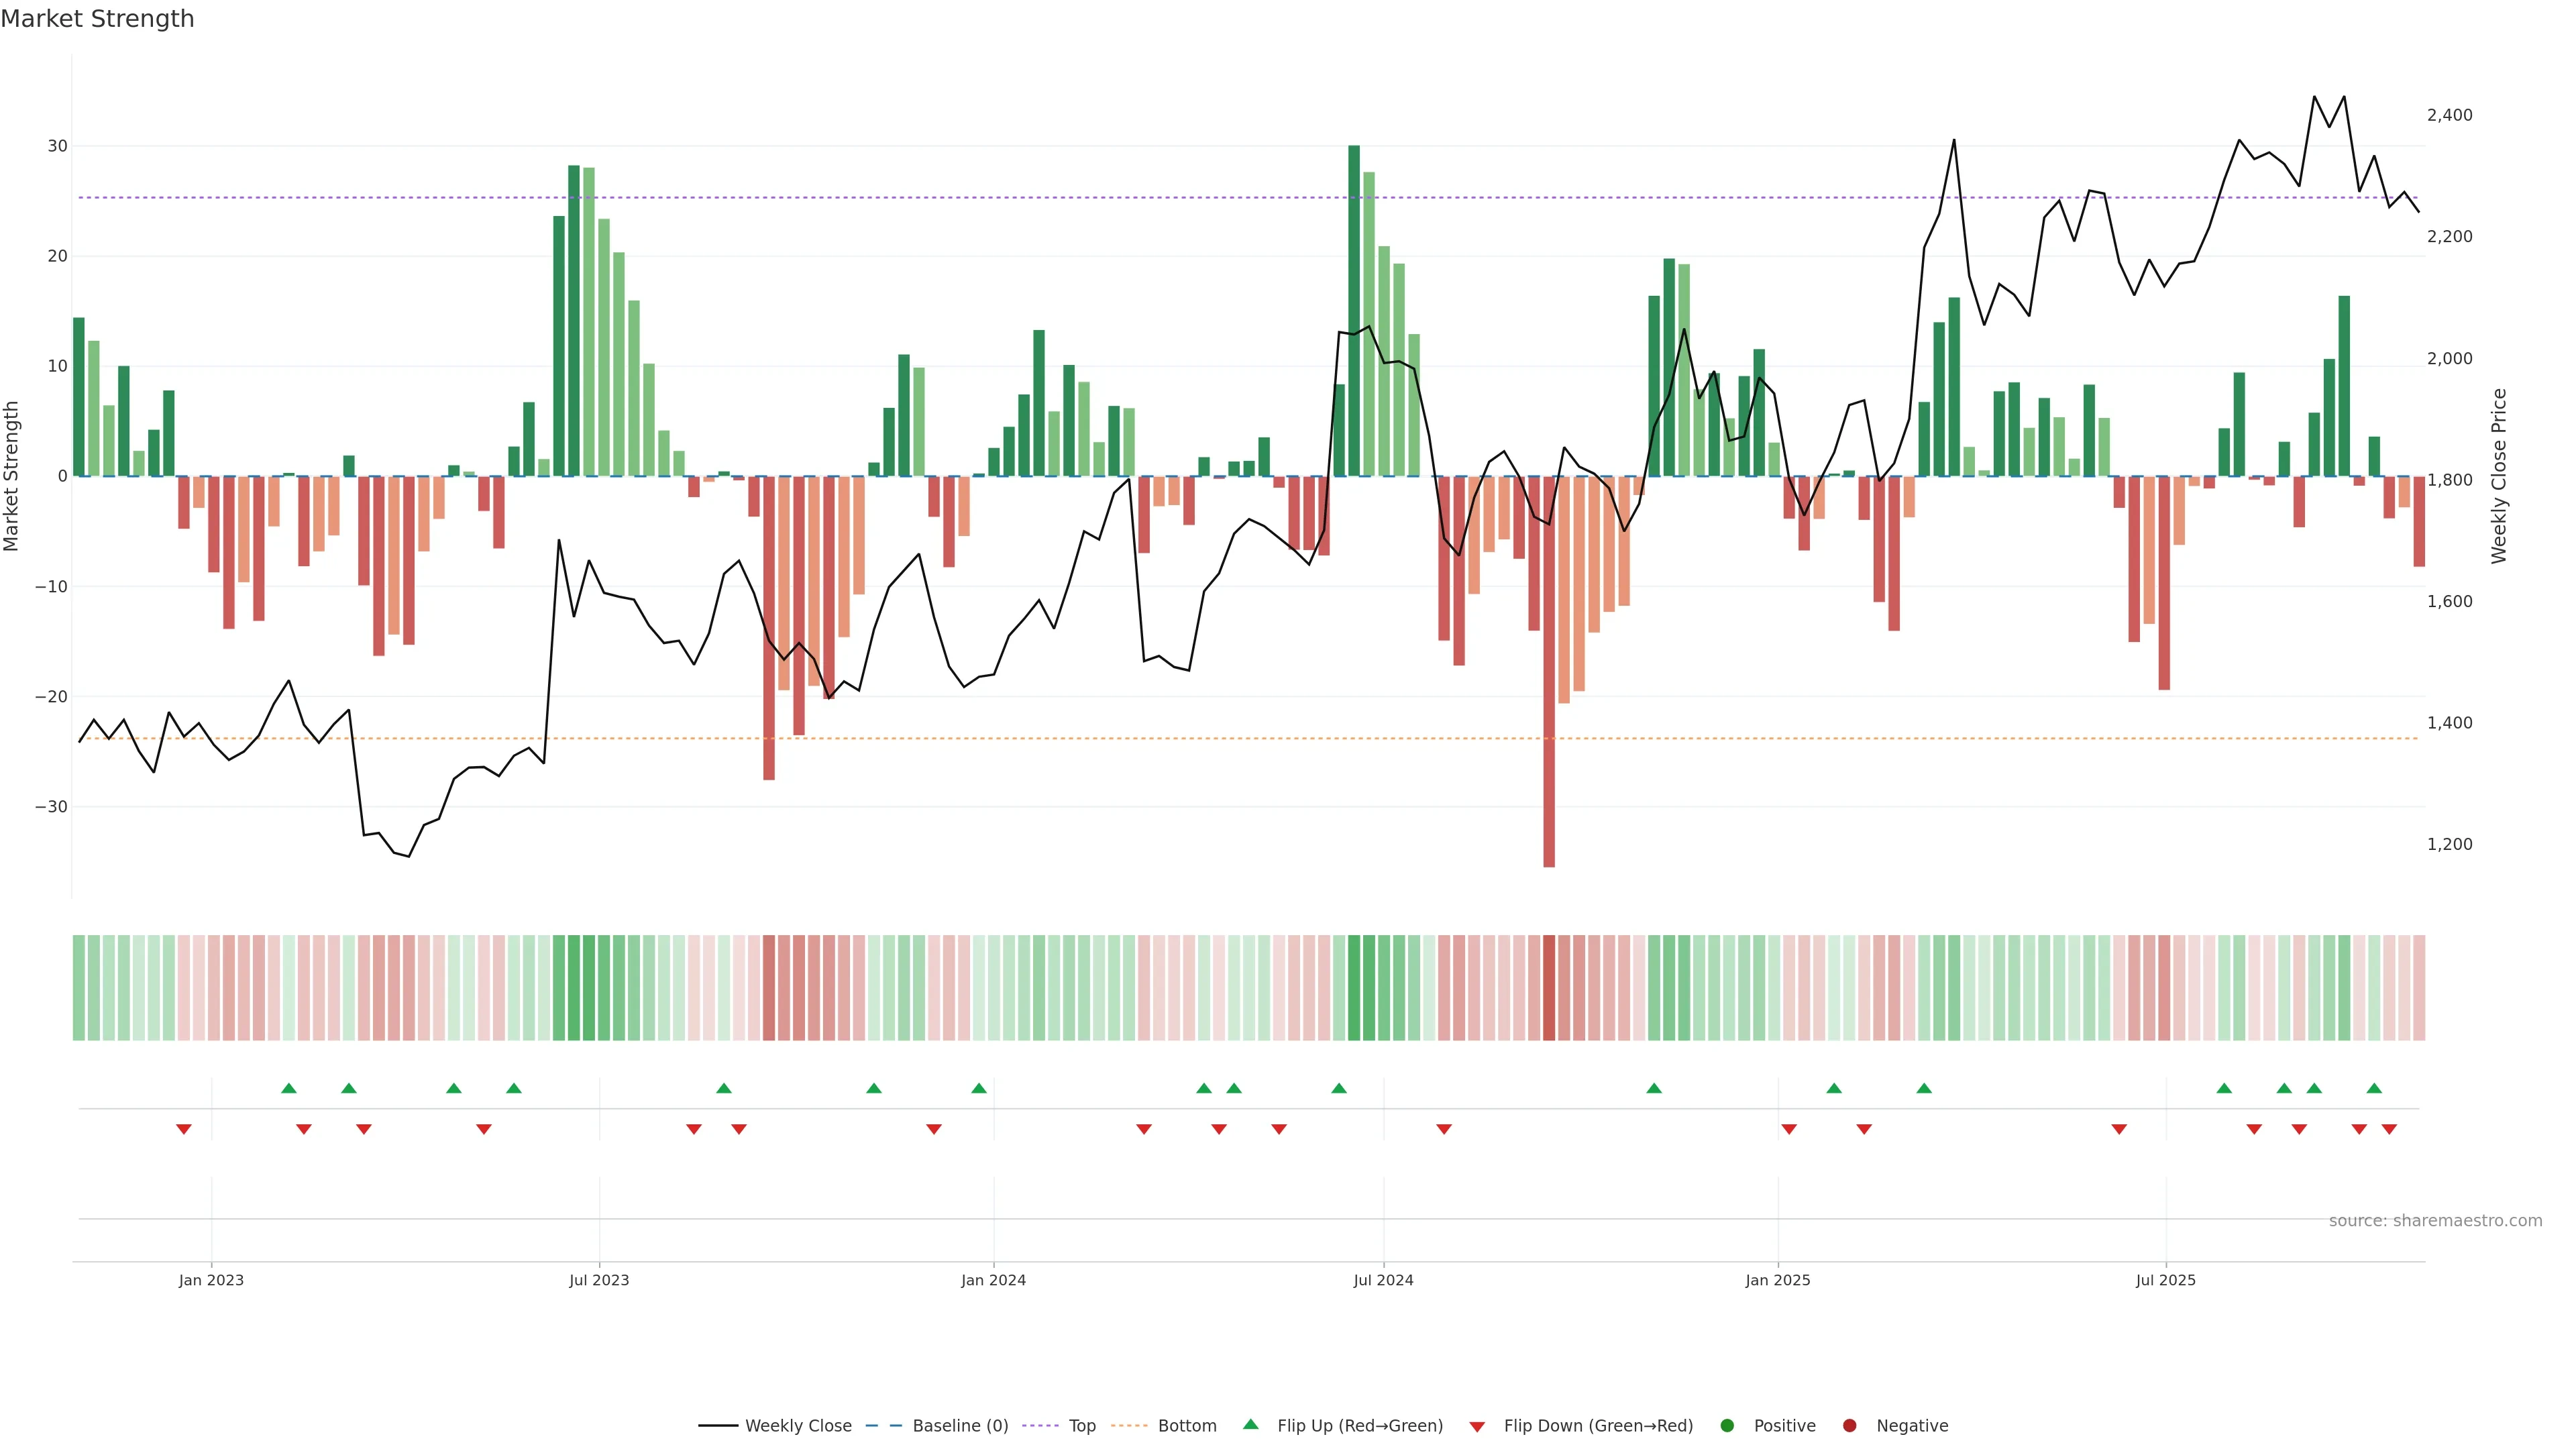Click Flip Up green triangle legend icon
The height and width of the screenshot is (1449, 2576).
[x=1250, y=1424]
